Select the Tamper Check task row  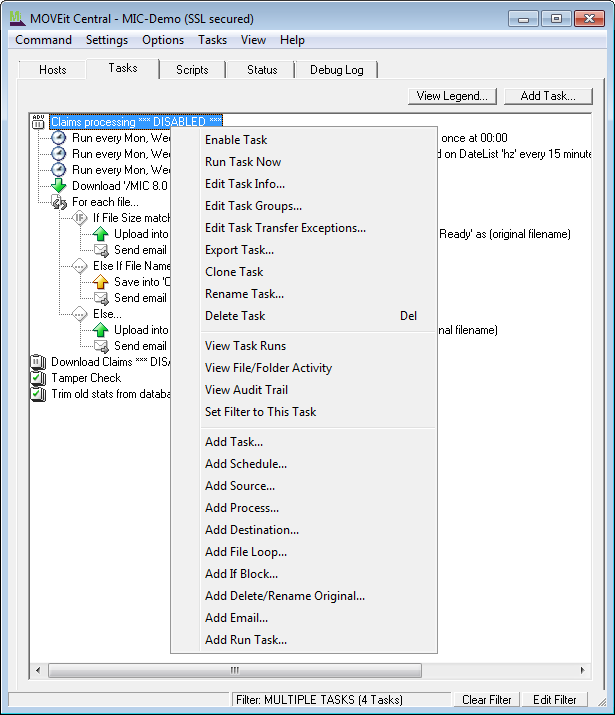pyautogui.click(x=86, y=378)
